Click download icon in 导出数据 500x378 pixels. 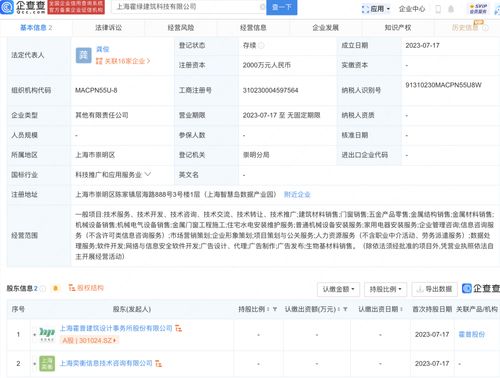click(x=420, y=289)
